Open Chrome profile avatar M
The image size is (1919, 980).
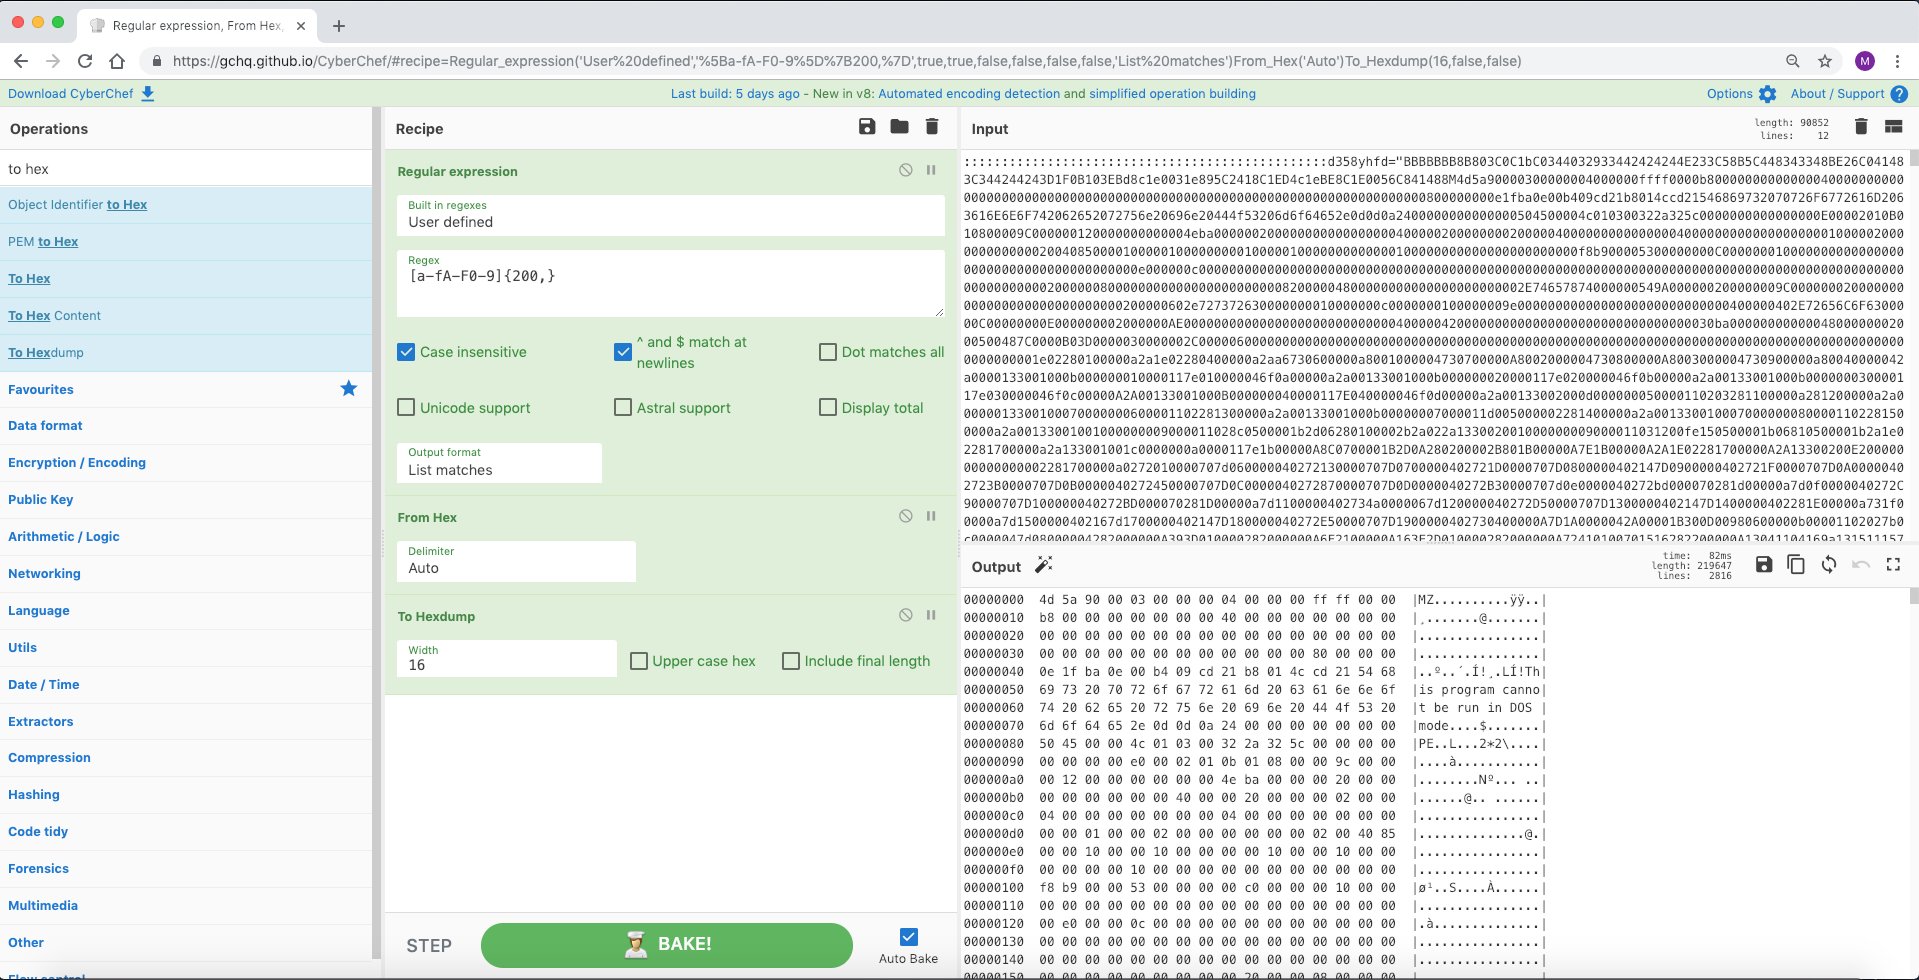pyautogui.click(x=1865, y=61)
